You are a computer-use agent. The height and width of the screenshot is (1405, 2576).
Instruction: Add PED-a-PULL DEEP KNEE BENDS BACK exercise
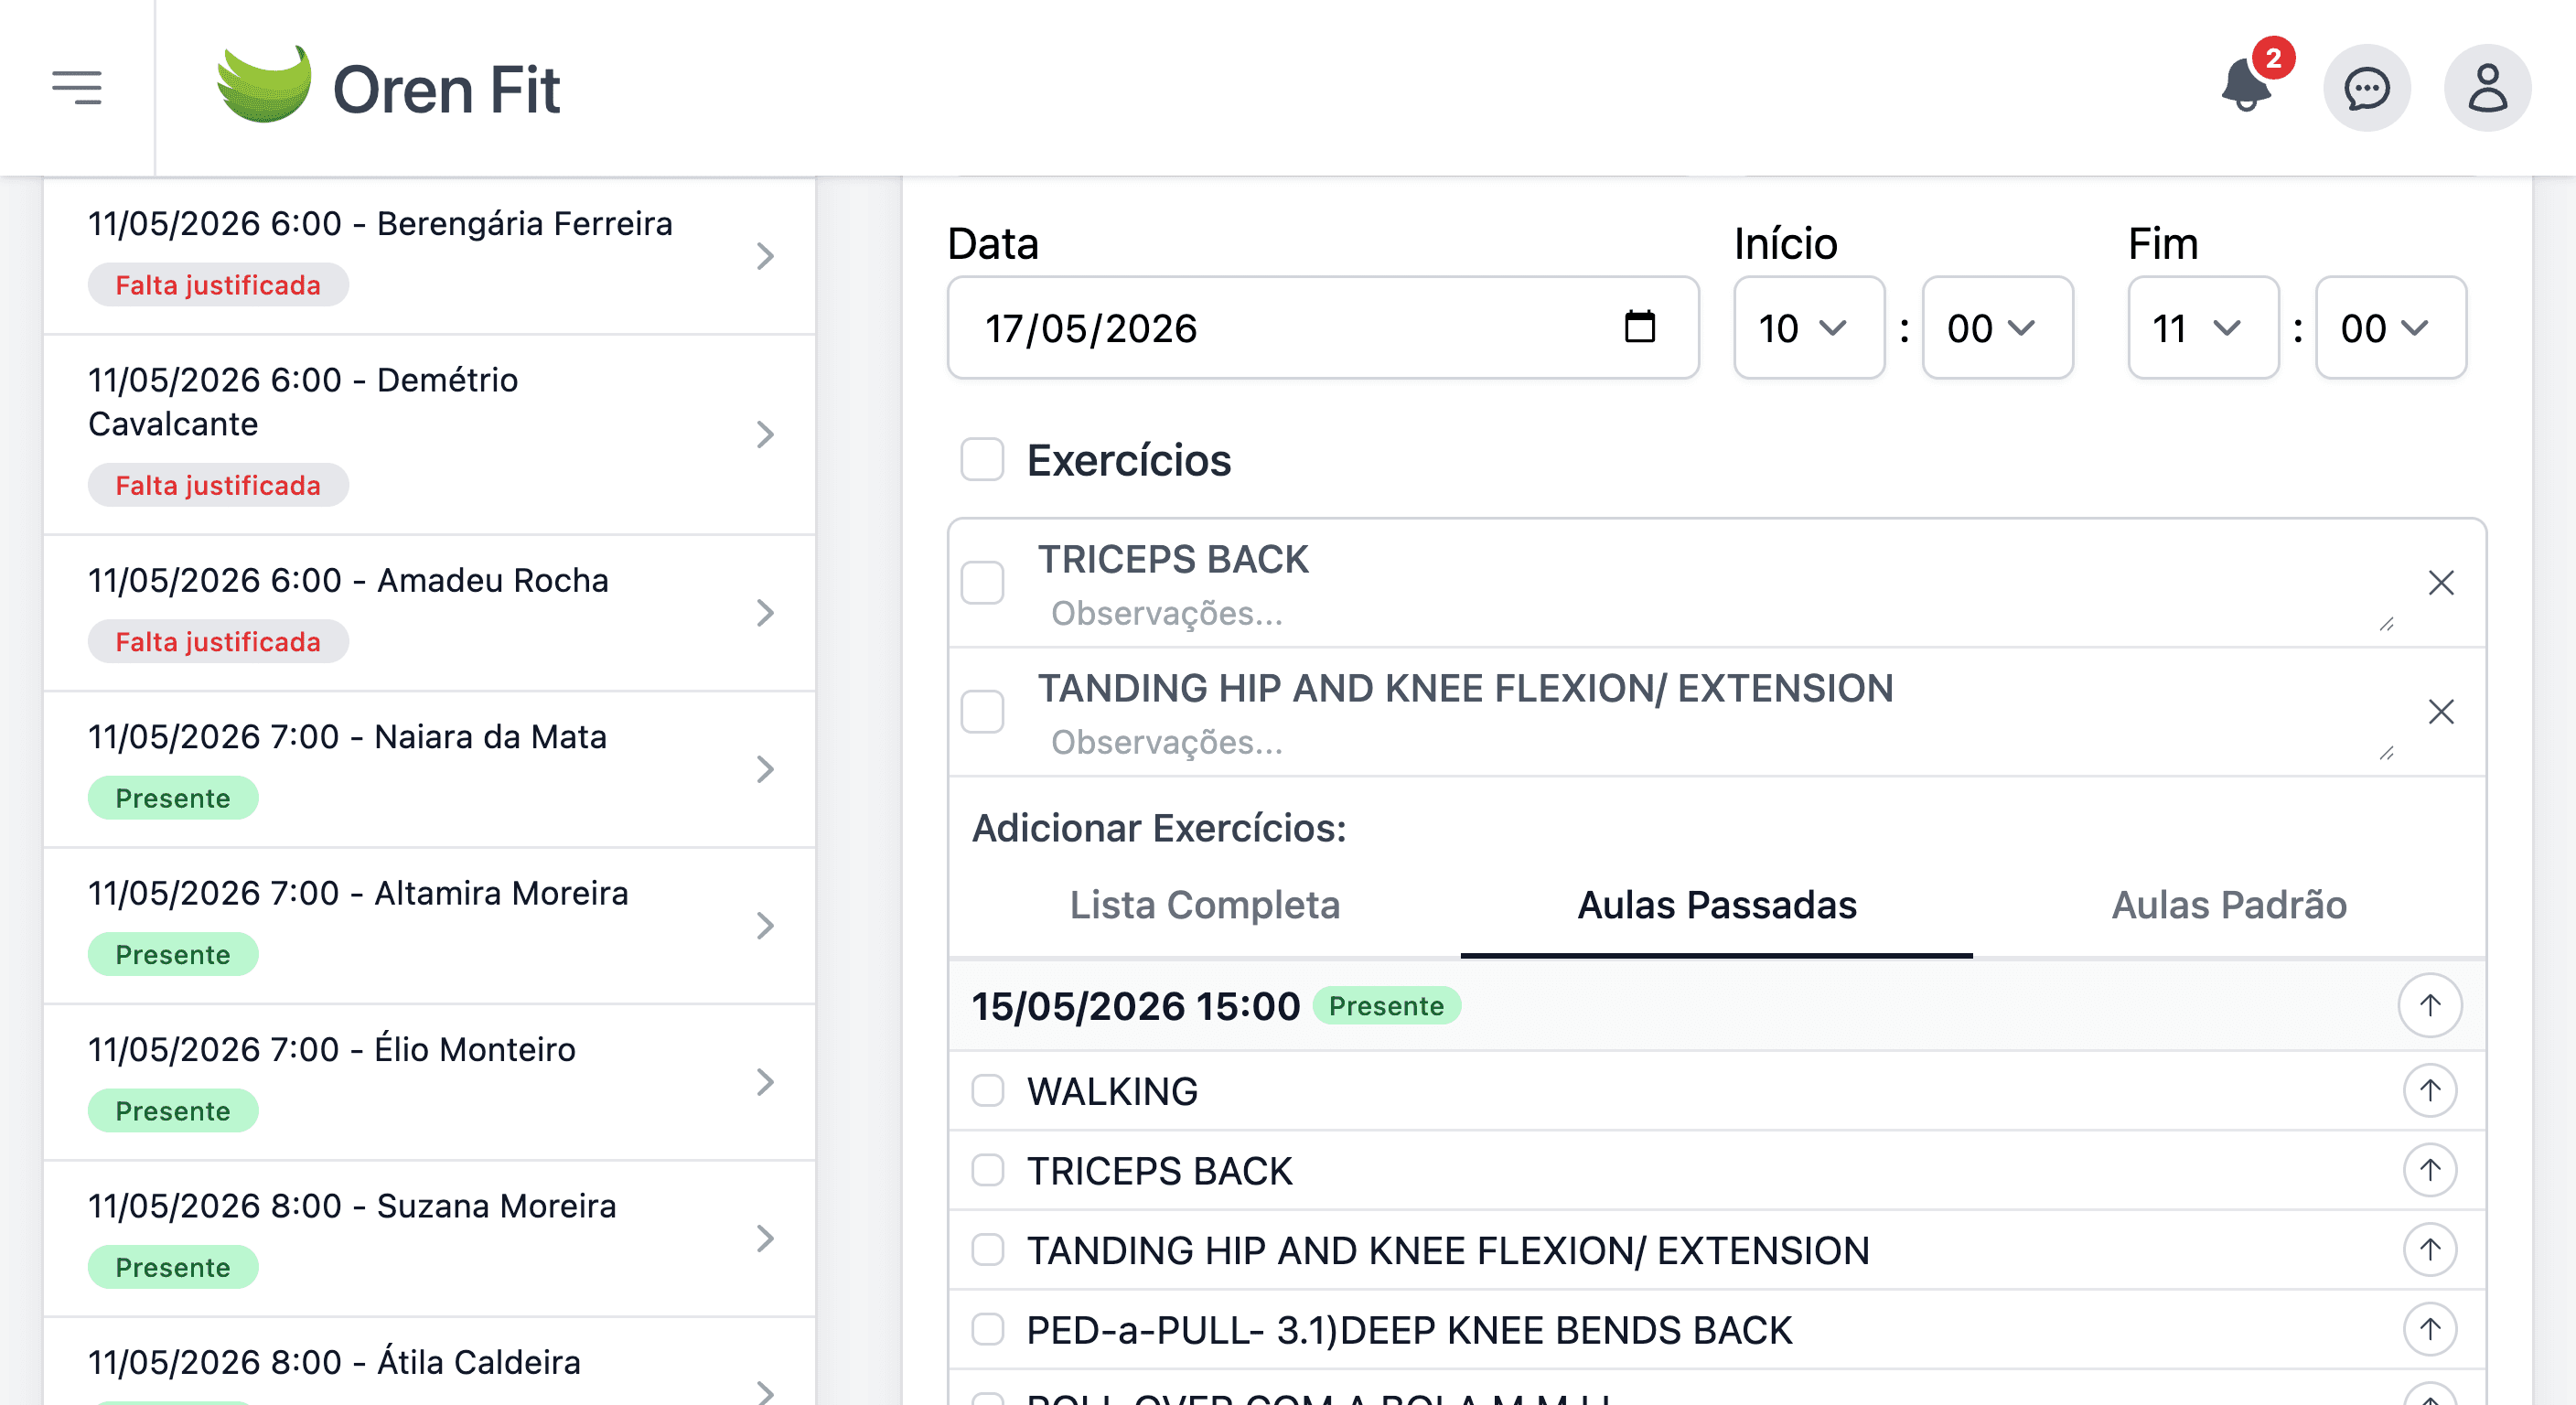[2429, 1329]
